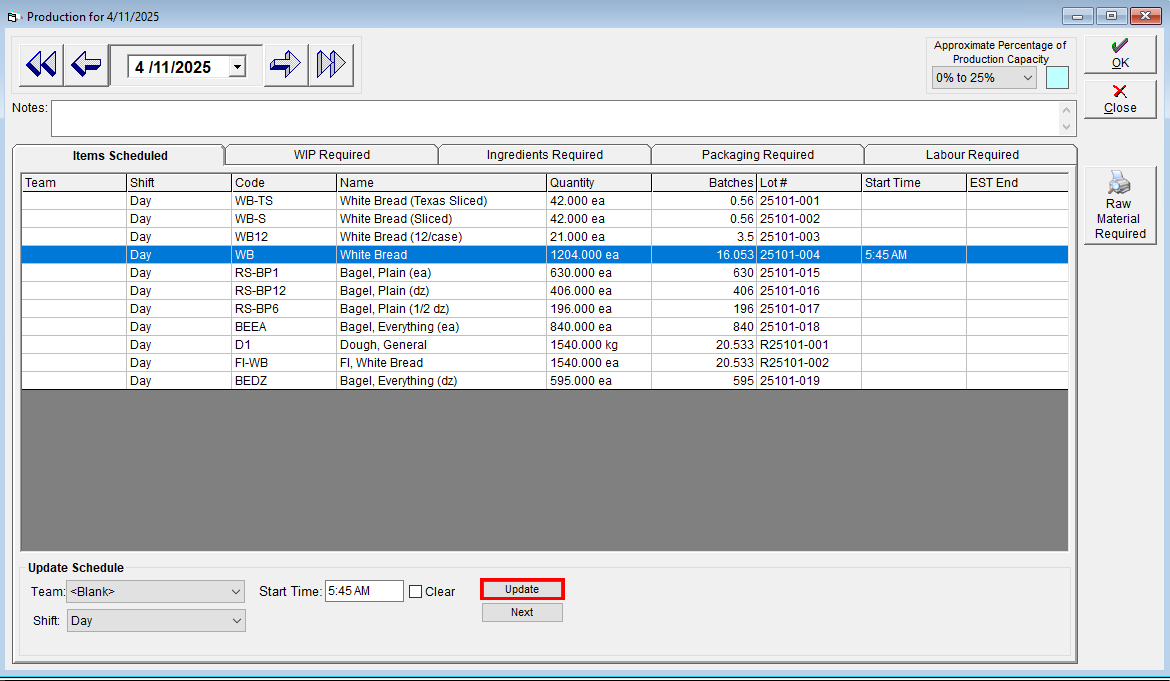Select the Bagel, Everything (ea) row
The width and height of the screenshot is (1170, 681).
click(x=545, y=327)
